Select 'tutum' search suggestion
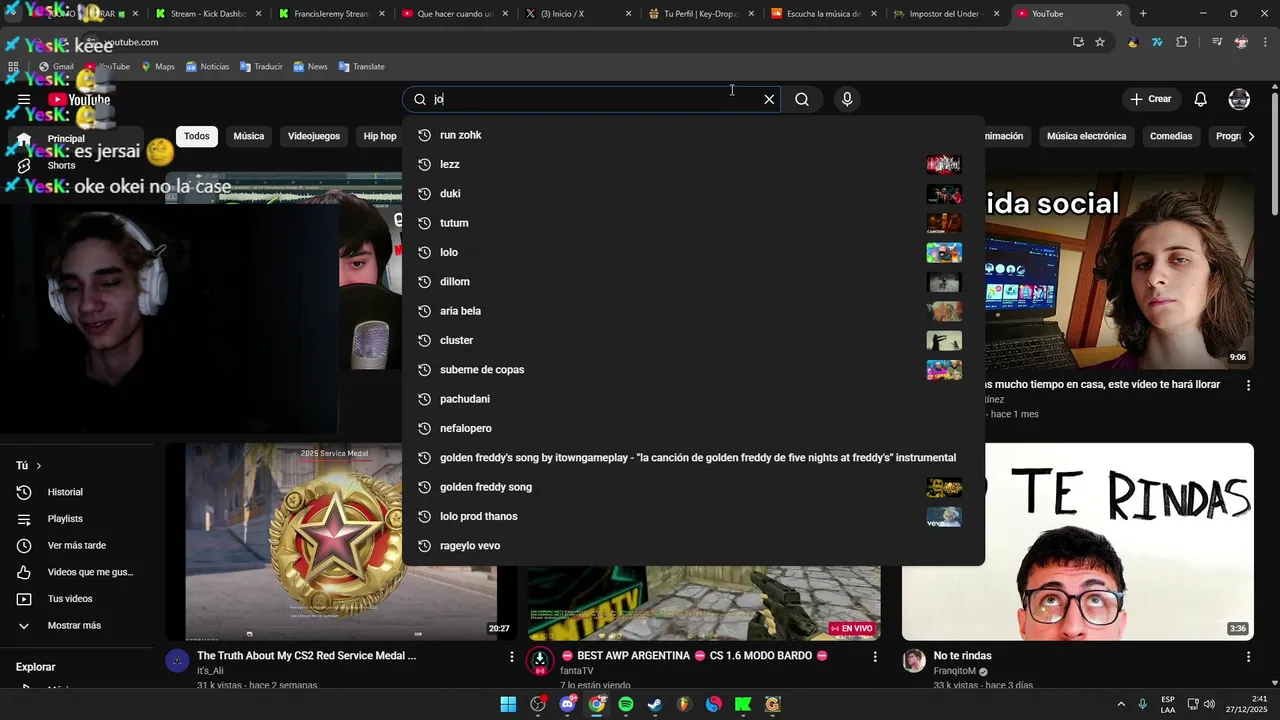Screen dimensions: 1280x720 (694, 223)
